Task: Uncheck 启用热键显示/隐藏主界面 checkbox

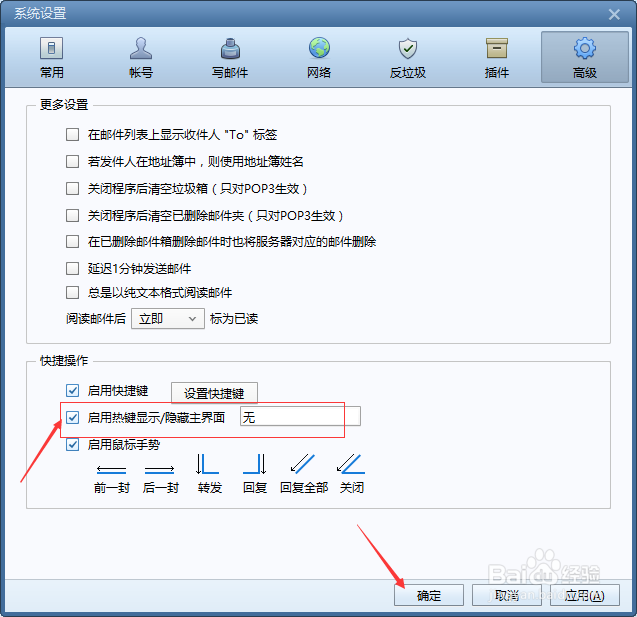Action: click(72, 418)
